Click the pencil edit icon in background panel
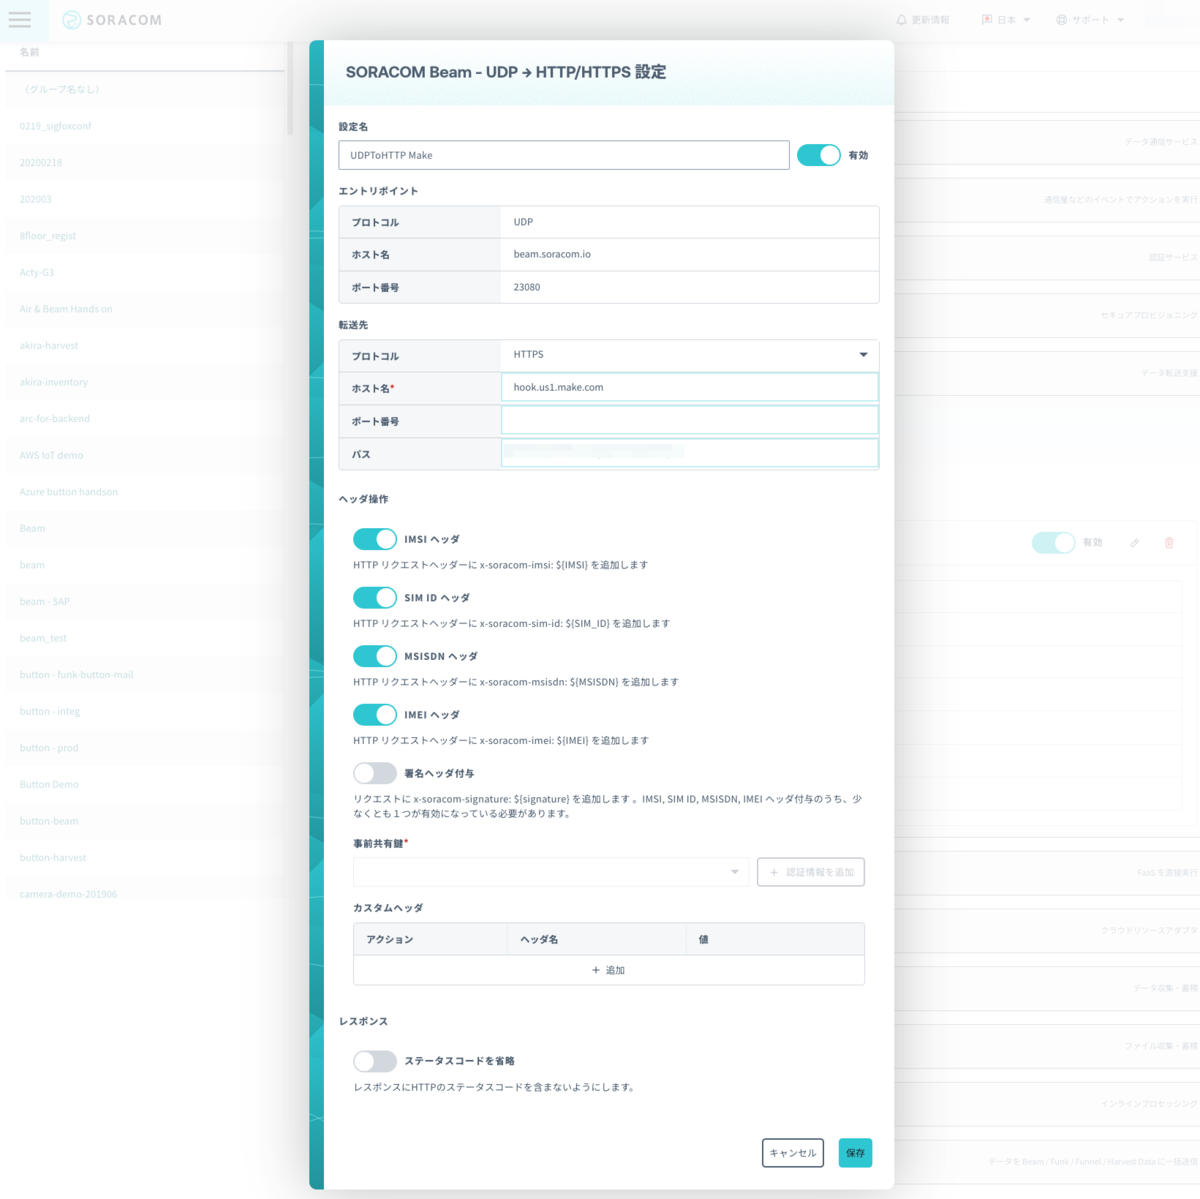Image resolution: width=1200 pixels, height=1199 pixels. (x=1135, y=543)
